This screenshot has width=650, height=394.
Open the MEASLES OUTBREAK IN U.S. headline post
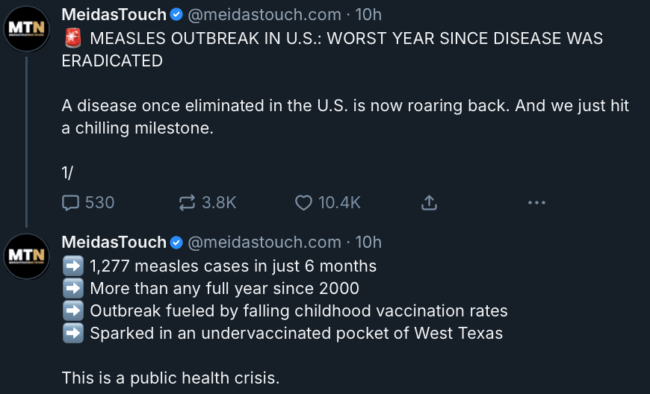[x=332, y=49]
